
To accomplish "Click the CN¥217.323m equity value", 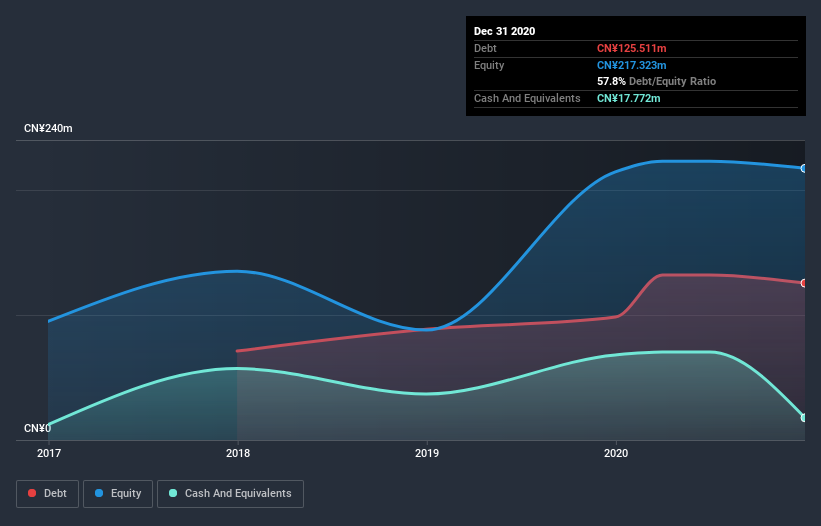I will point(631,65).
